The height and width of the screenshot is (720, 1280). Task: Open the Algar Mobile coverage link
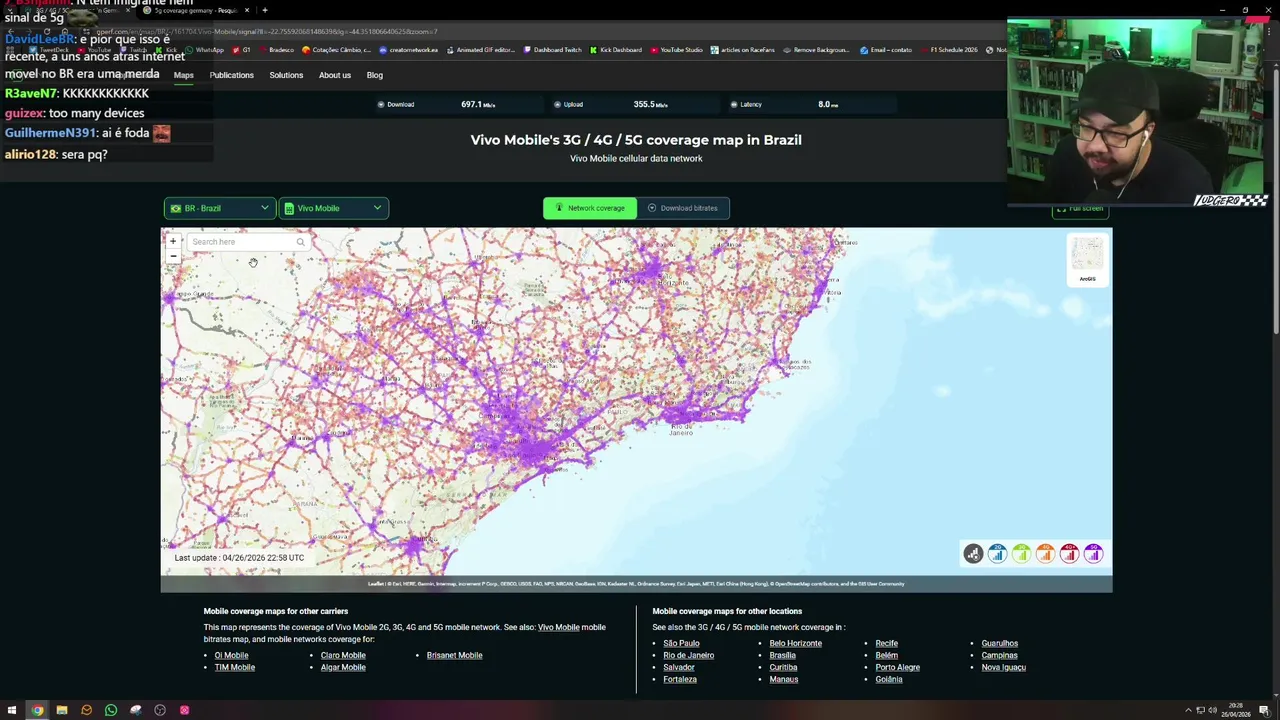[343, 667]
